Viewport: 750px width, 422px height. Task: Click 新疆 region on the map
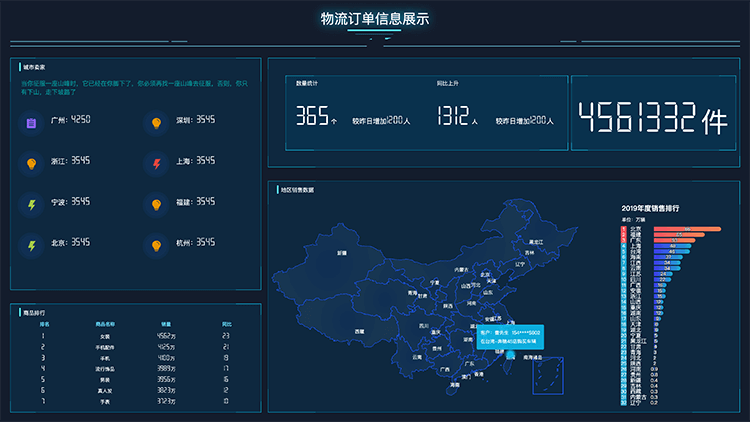(342, 253)
